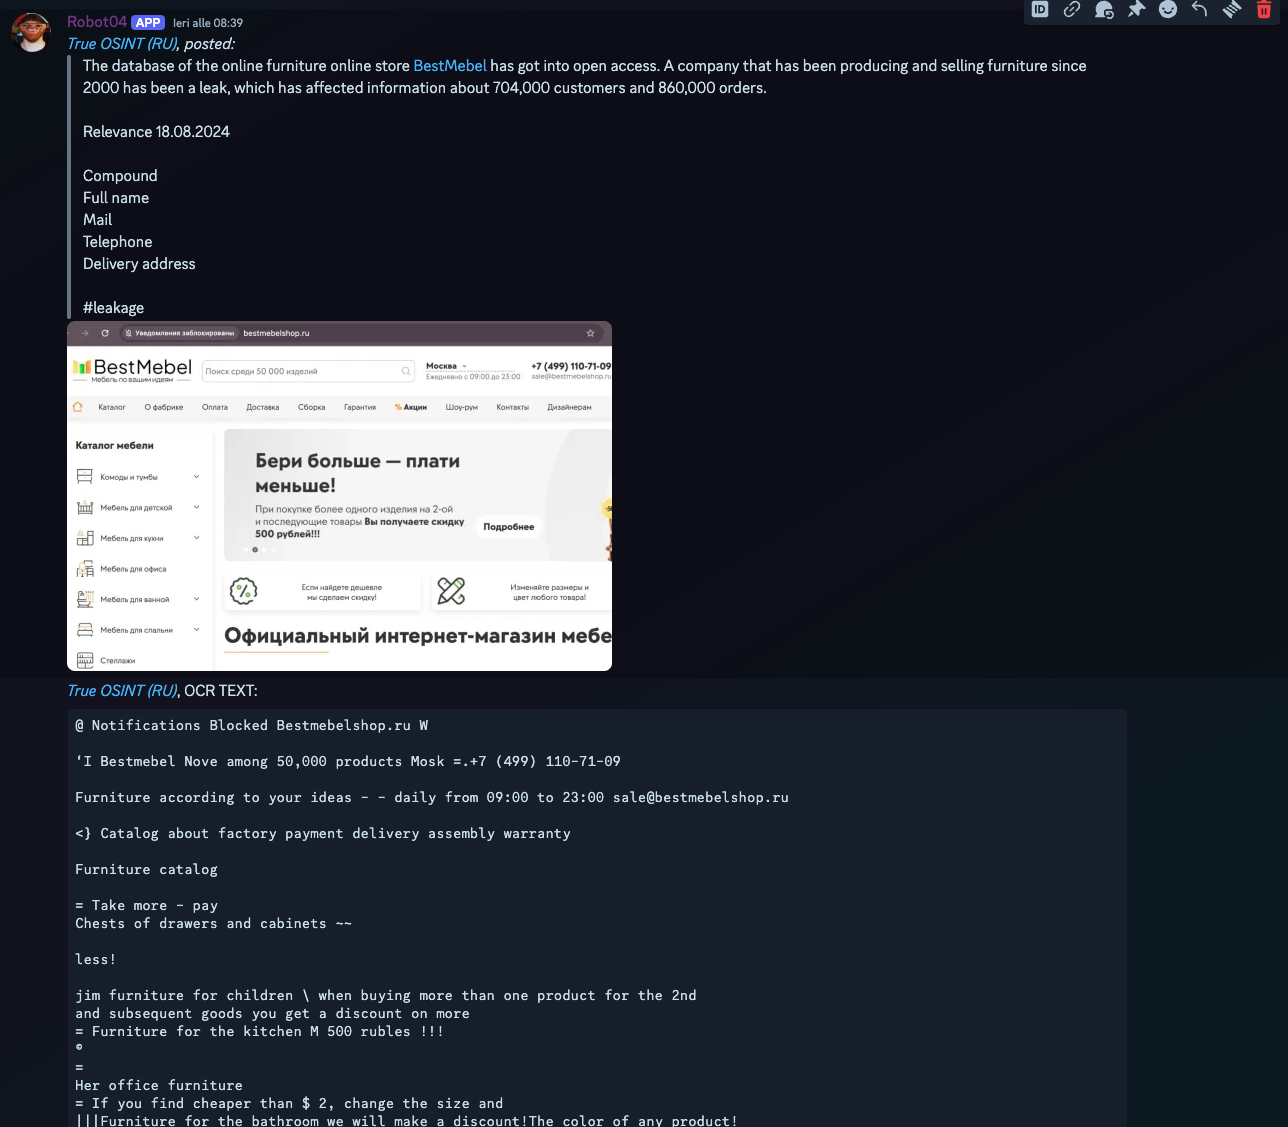This screenshot has width=1288, height=1127.
Task: Add a reaction with the smiley icon
Action: click(1168, 9)
